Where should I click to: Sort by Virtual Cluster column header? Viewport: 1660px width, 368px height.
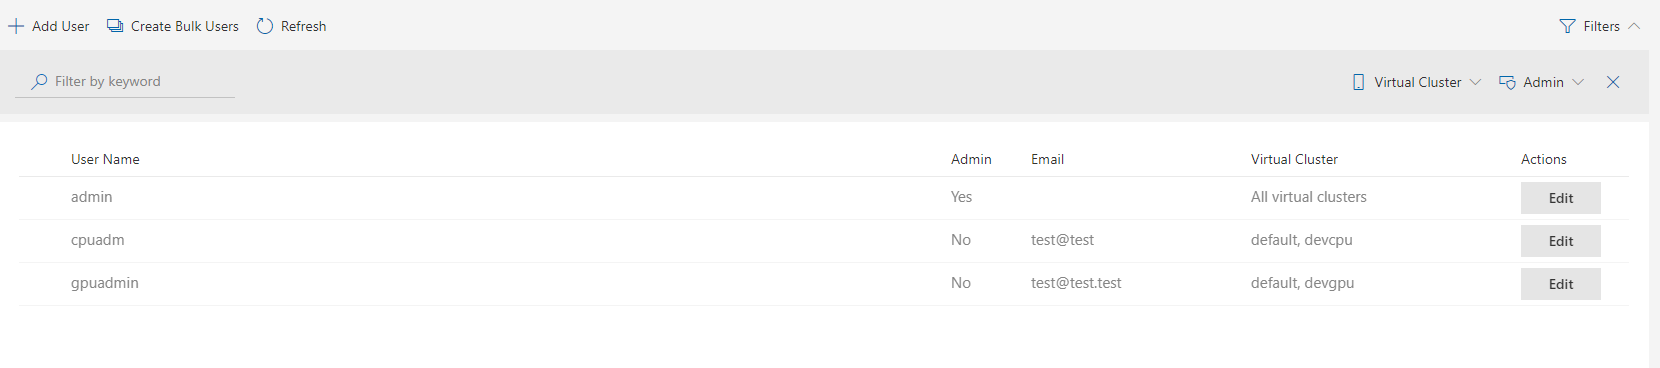tap(1294, 159)
